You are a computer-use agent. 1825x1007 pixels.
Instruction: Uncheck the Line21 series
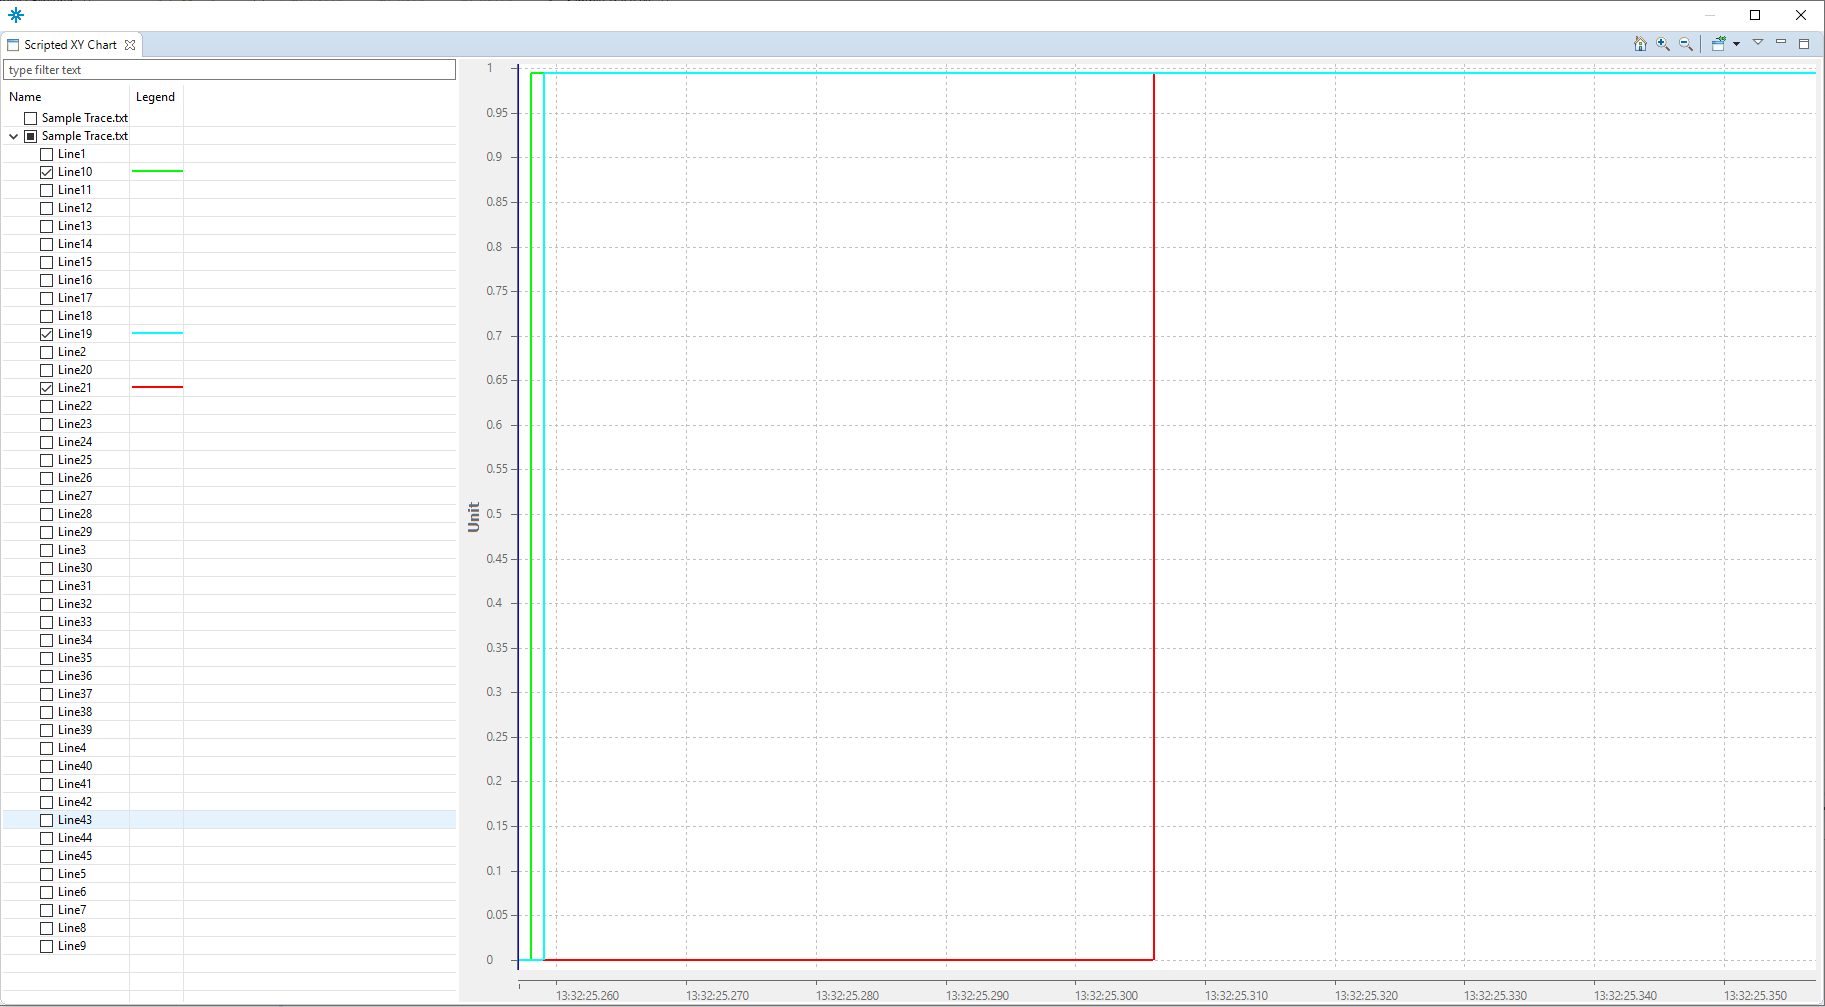click(47, 388)
